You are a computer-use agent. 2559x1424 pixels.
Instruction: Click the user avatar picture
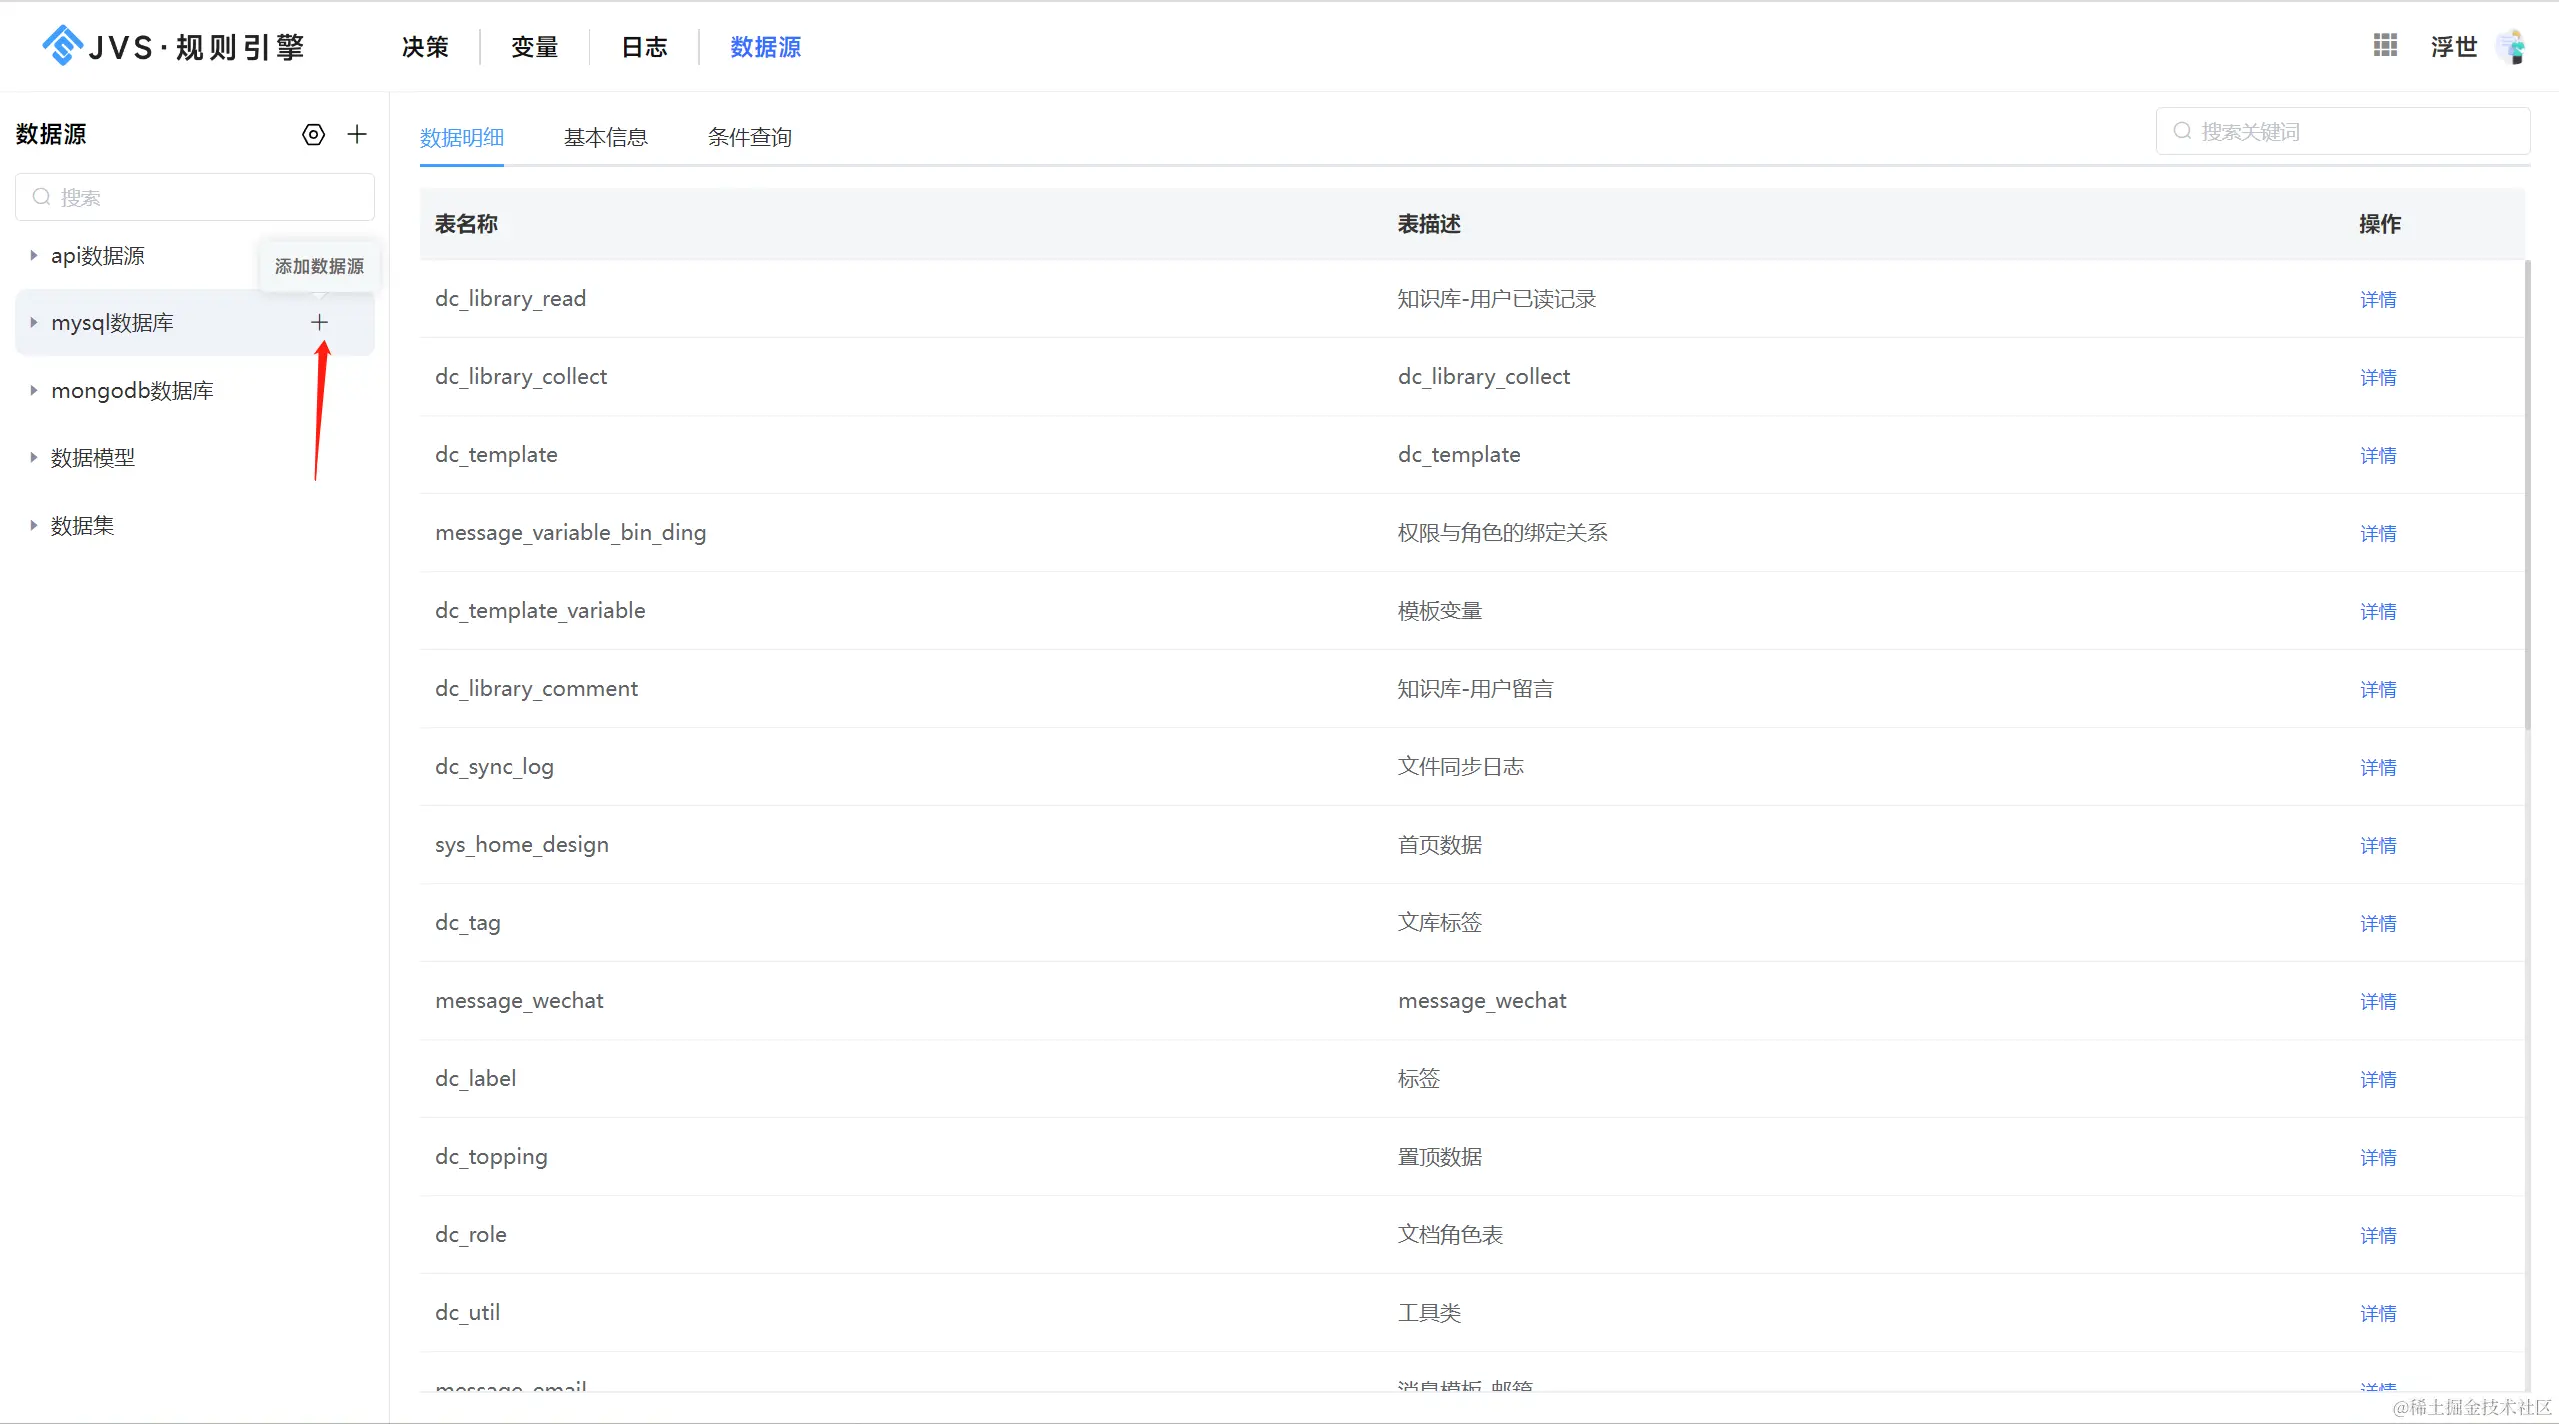pyautogui.click(x=2512, y=46)
